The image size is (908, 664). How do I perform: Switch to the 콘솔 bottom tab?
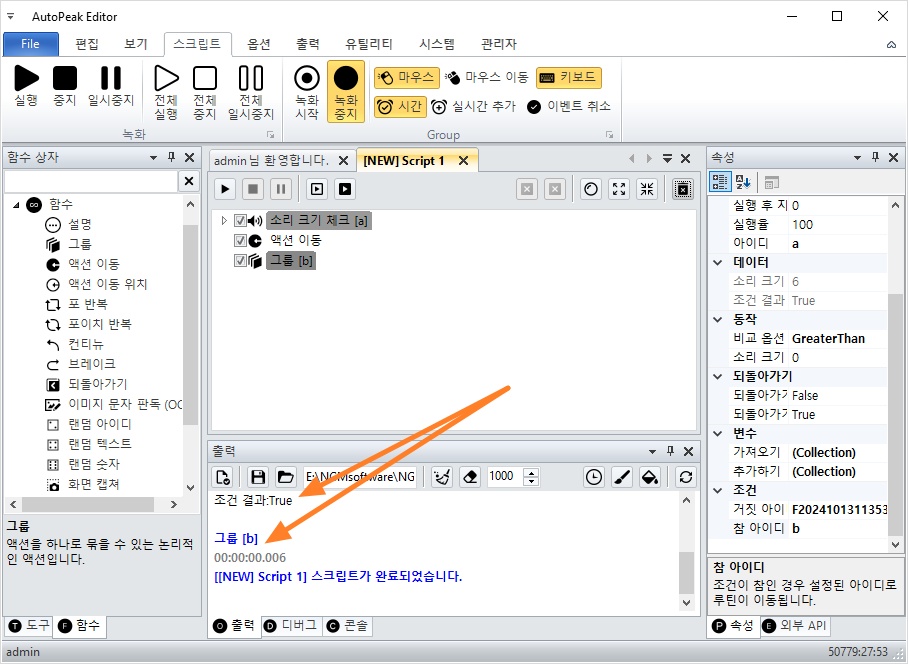(347, 626)
